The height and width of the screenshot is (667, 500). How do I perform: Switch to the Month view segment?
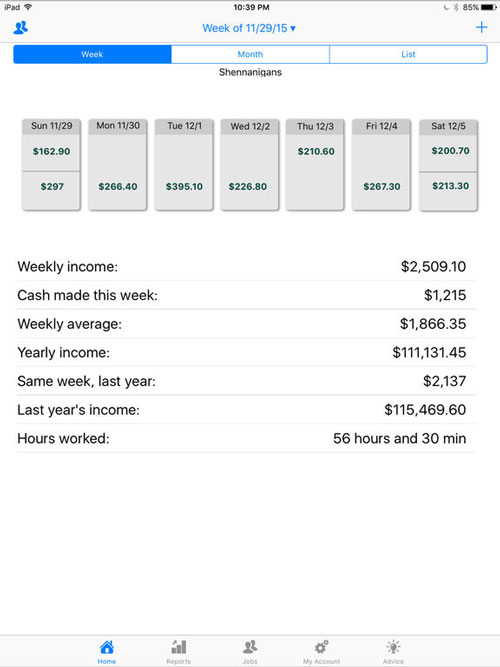click(250, 54)
